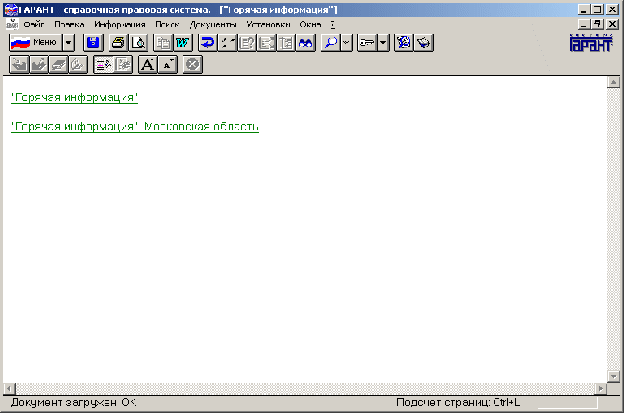
Task: Export to Word with the W icon
Action: (x=183, y=42)
